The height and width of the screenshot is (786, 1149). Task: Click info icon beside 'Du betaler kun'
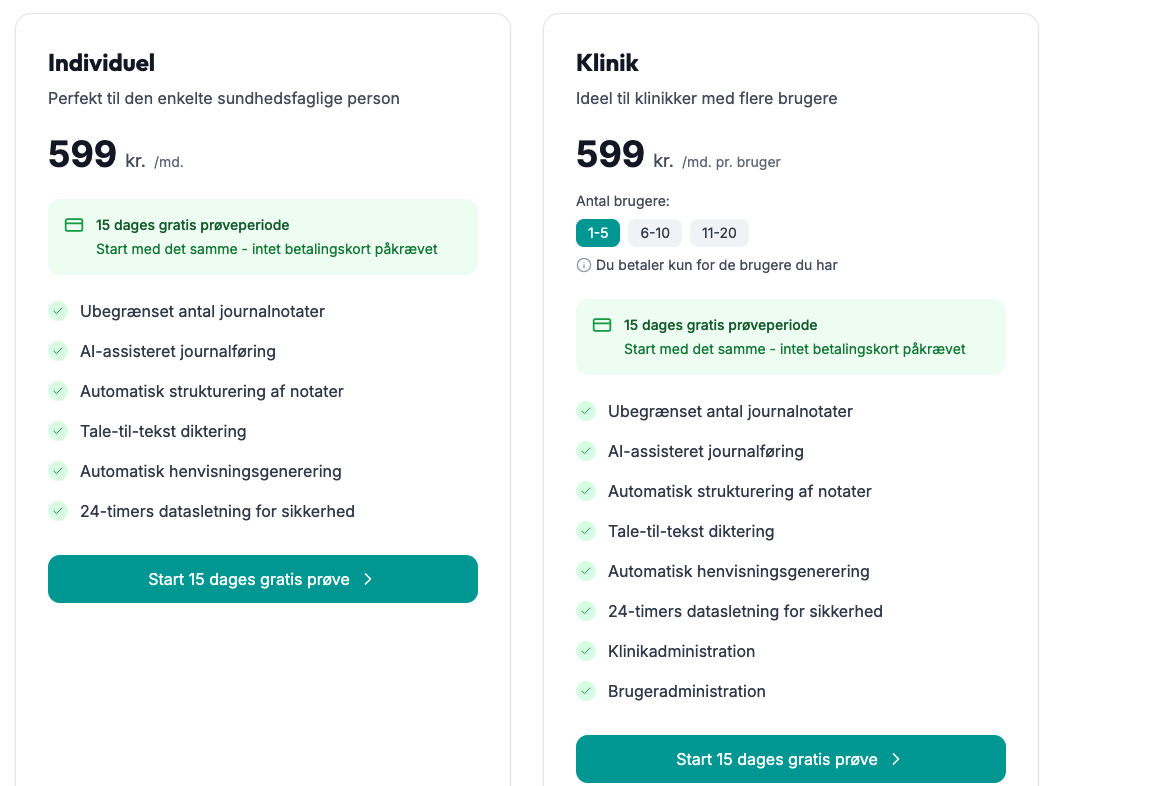pos(584,265)
